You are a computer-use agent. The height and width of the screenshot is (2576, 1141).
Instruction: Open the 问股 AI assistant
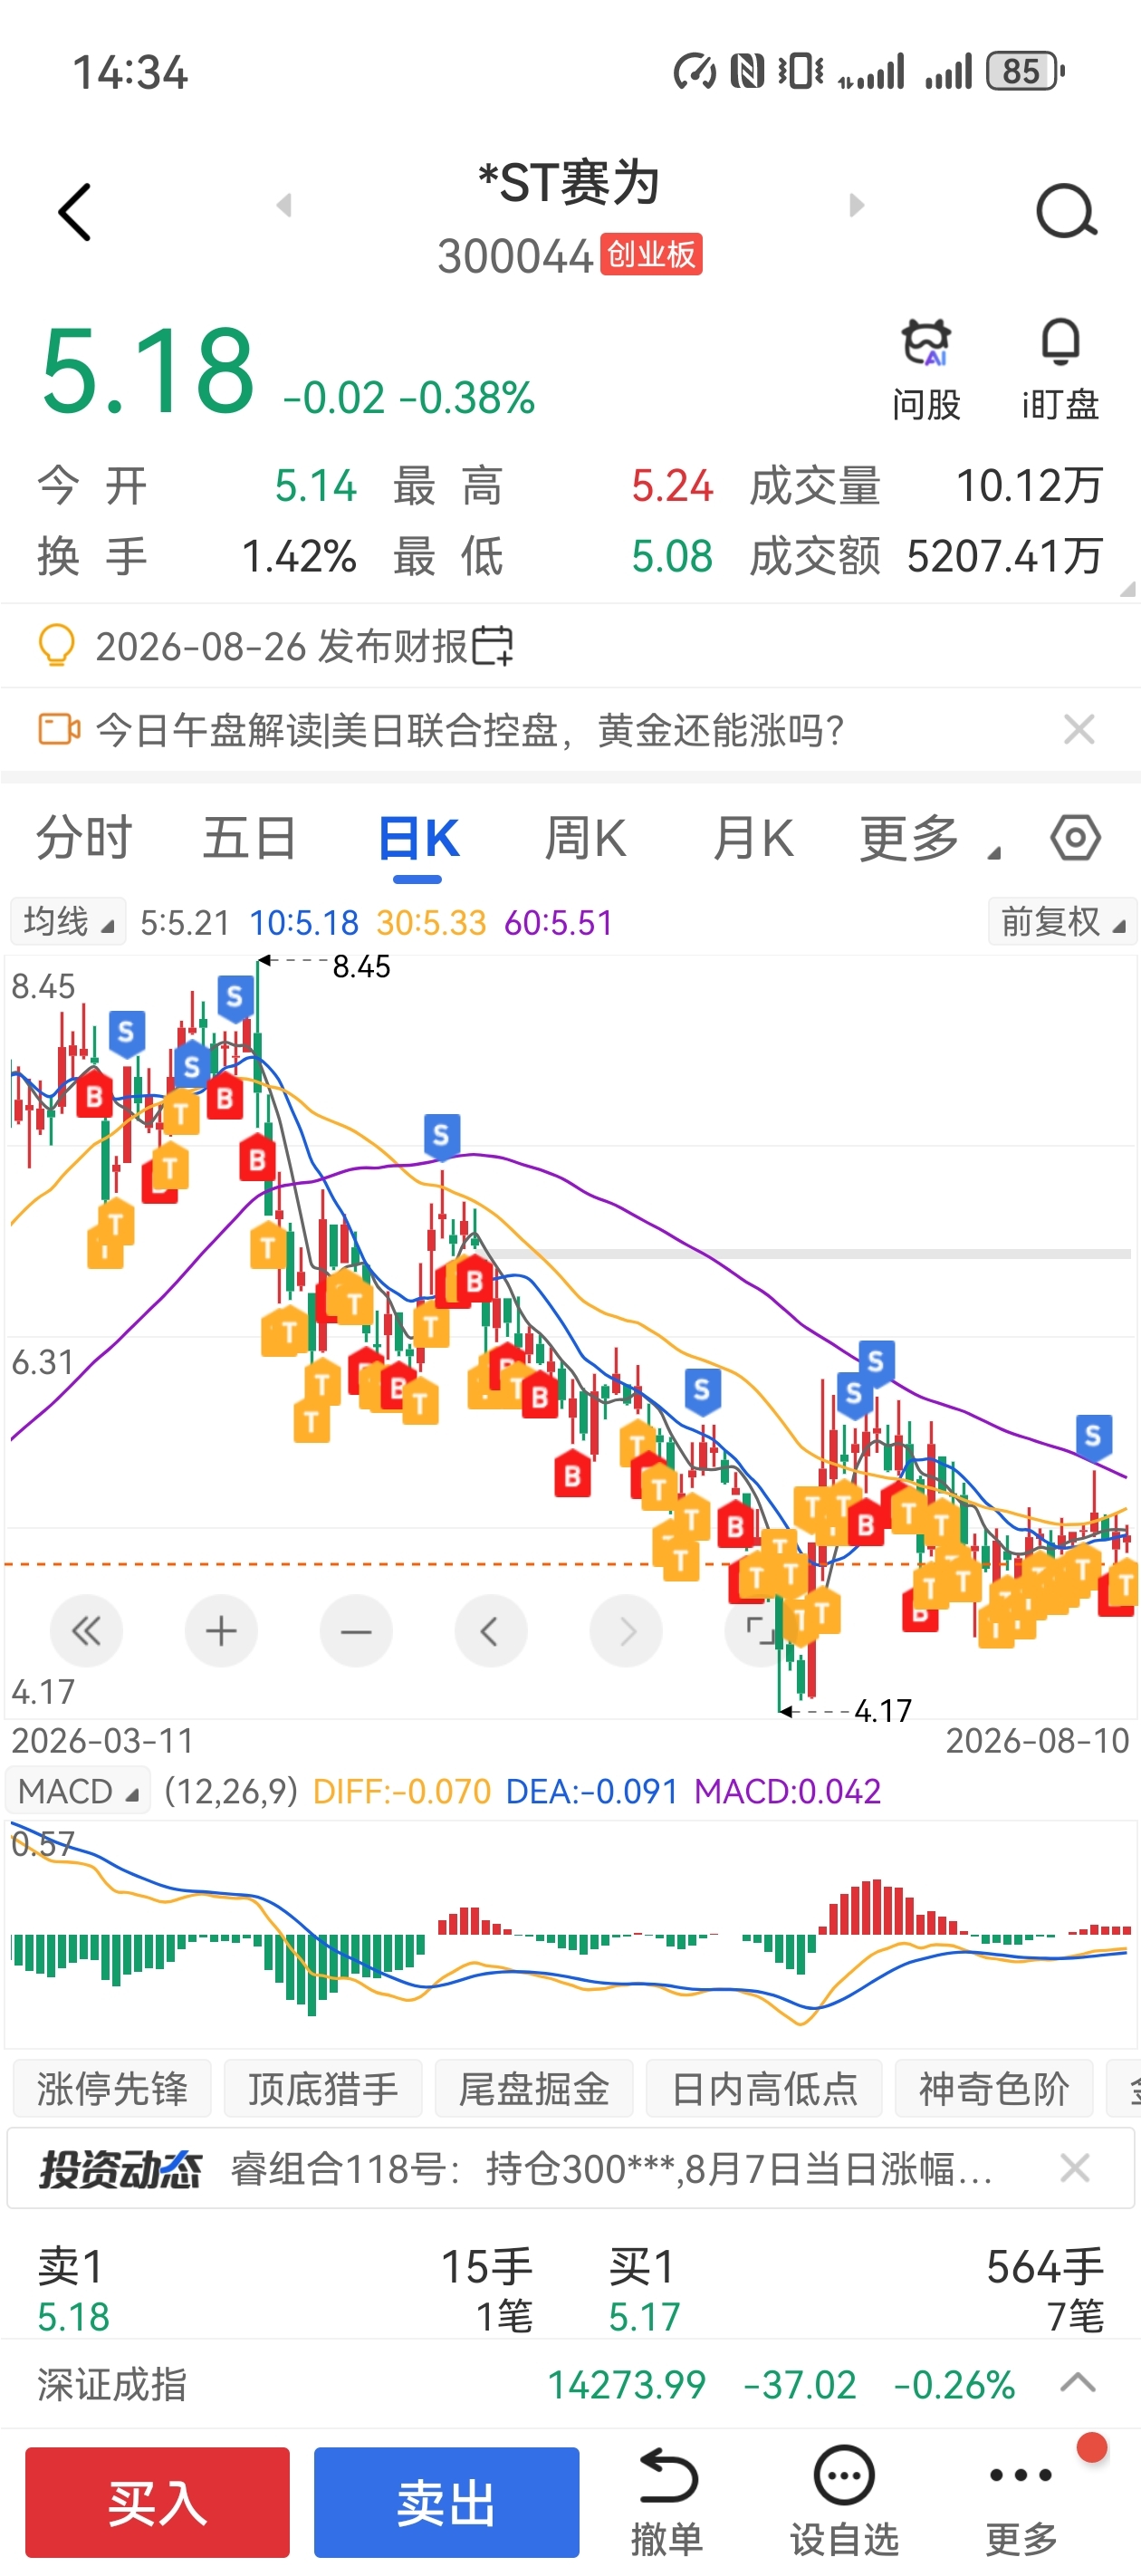[x=926, y=369]
